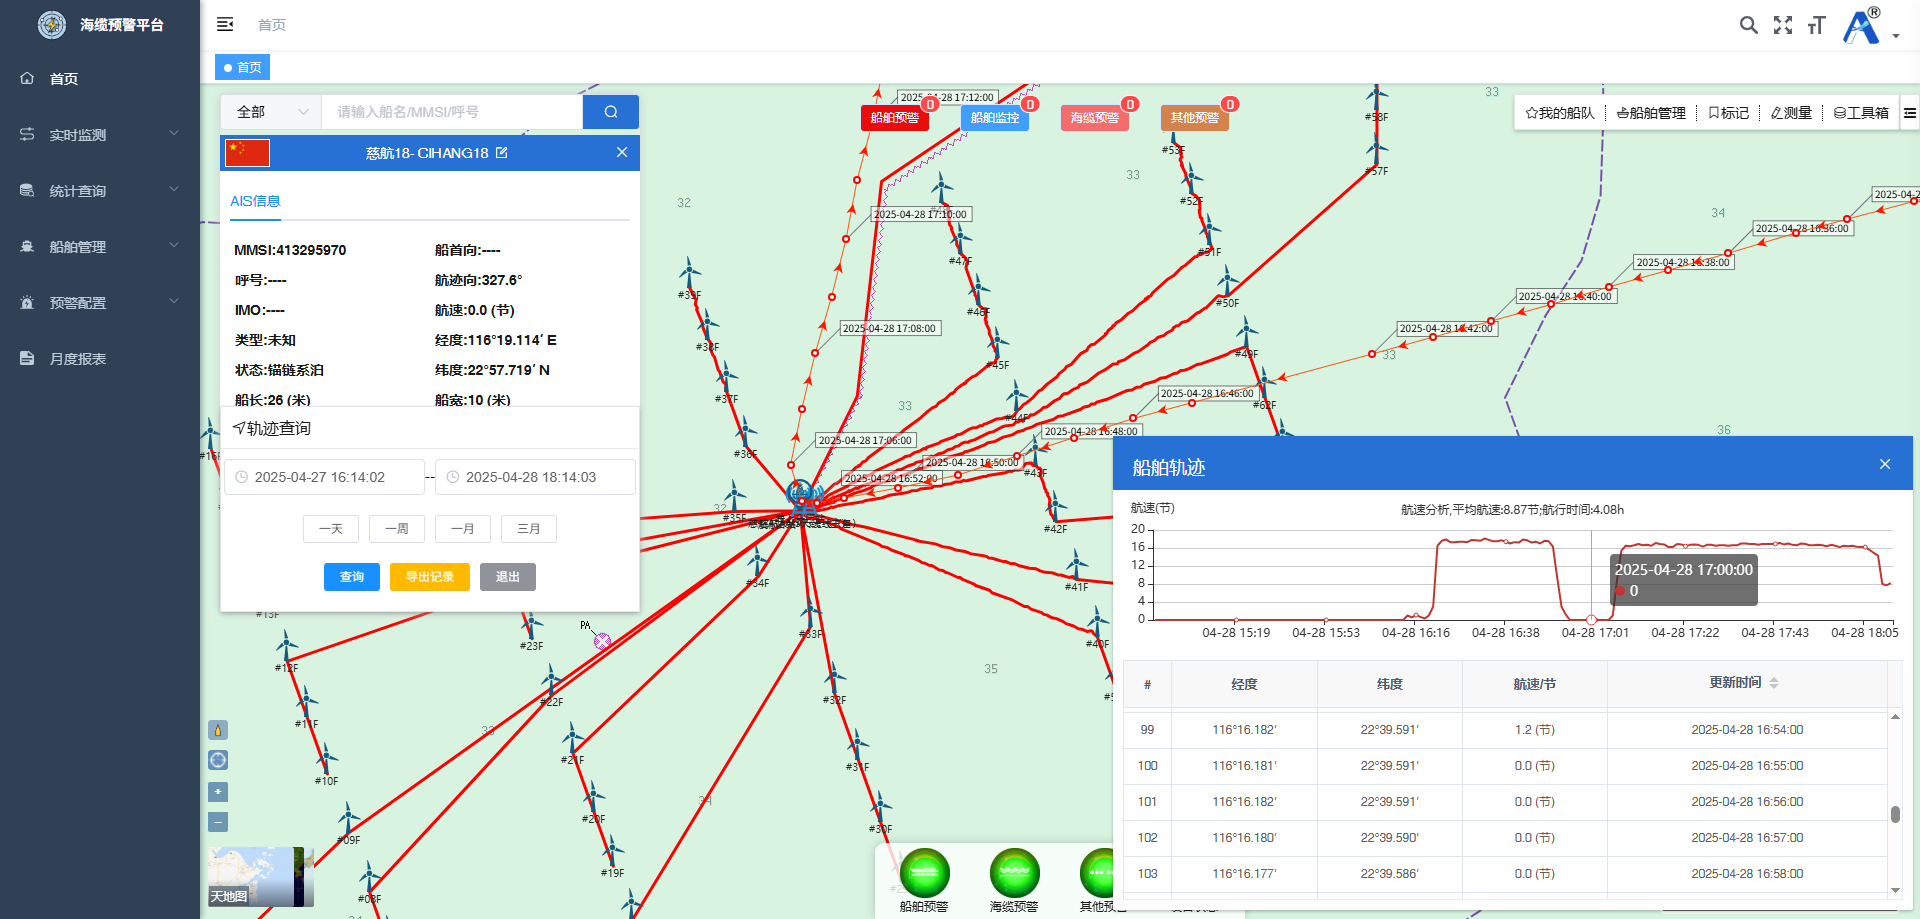Click the search magnifier icon in header
This screenshot has height=919, width=1920.
click(x=1748, y=25)
